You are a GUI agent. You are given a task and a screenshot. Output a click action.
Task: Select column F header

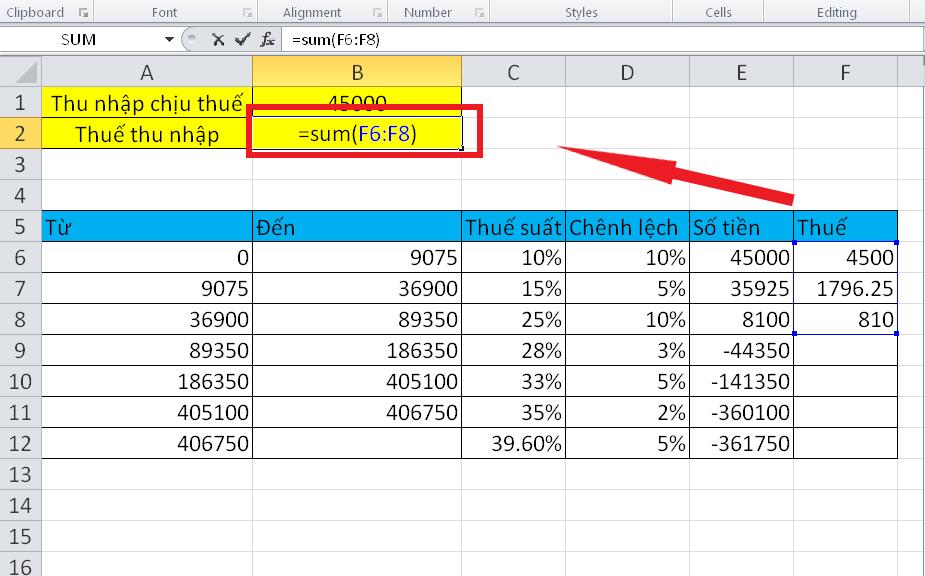[845, 71]
